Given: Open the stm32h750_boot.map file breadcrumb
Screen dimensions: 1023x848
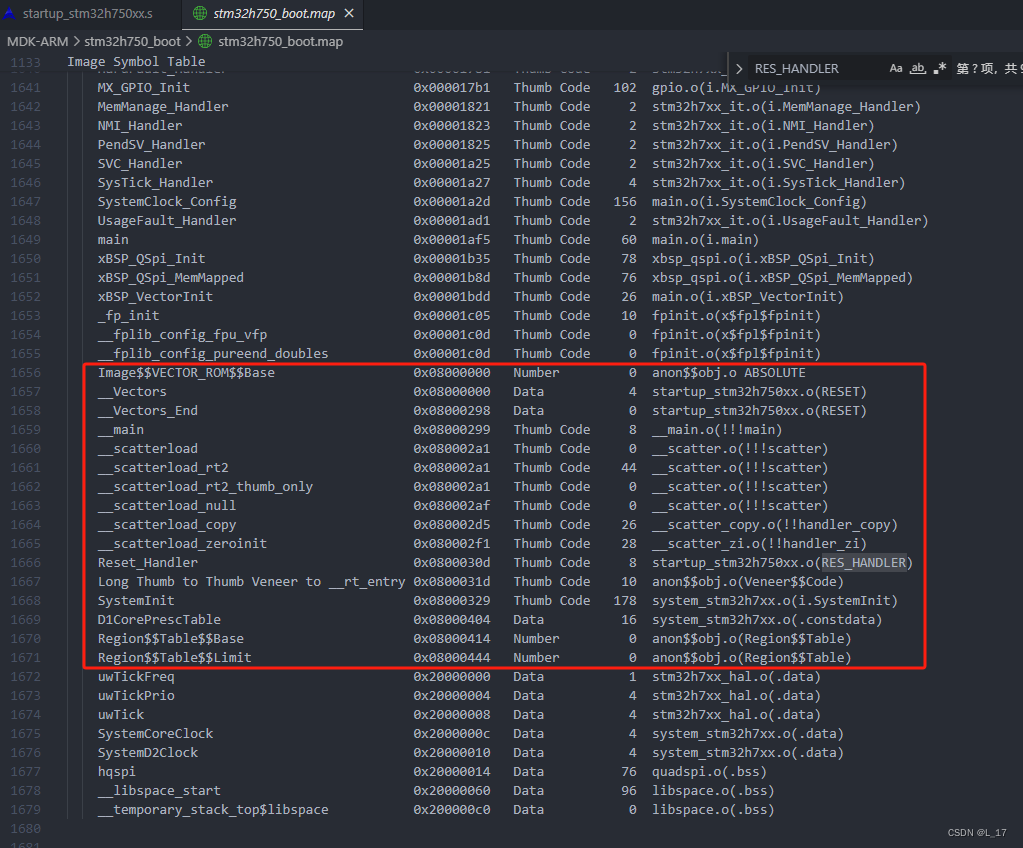Looking at the screenshot, I should pyautogui.click(x=280, y=42).
